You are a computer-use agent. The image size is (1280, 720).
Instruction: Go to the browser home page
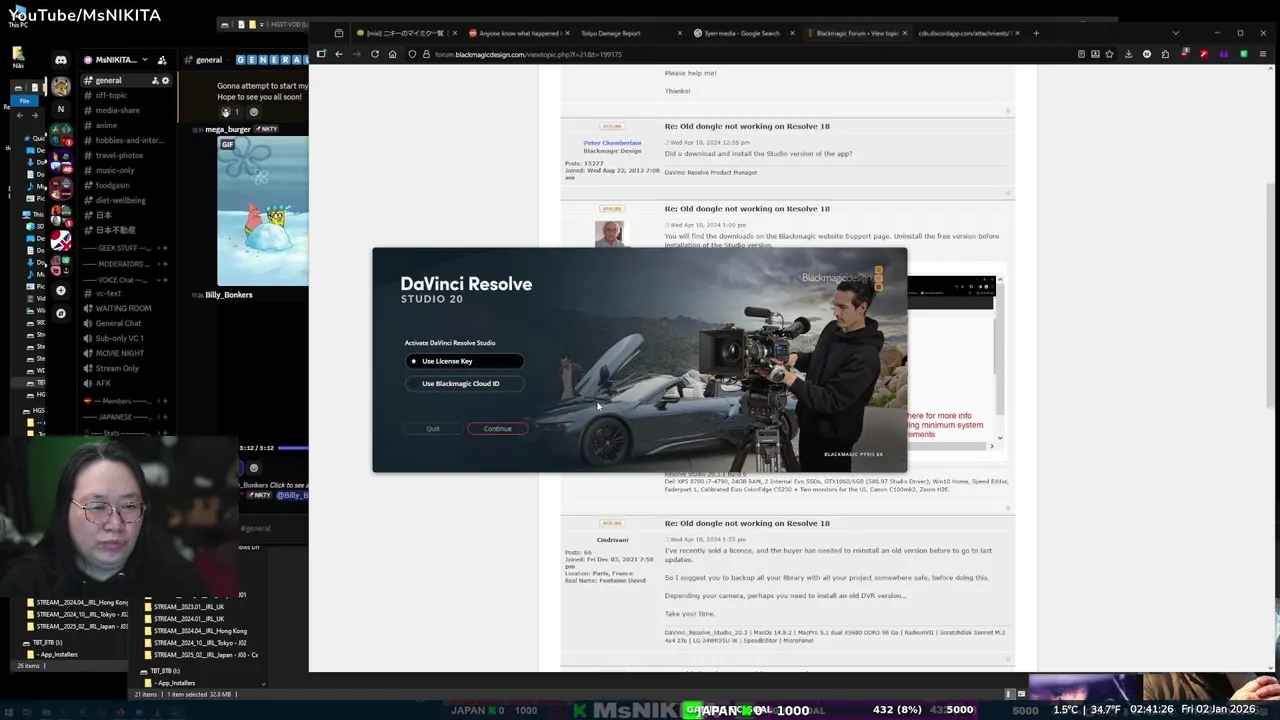coord(392,54)
